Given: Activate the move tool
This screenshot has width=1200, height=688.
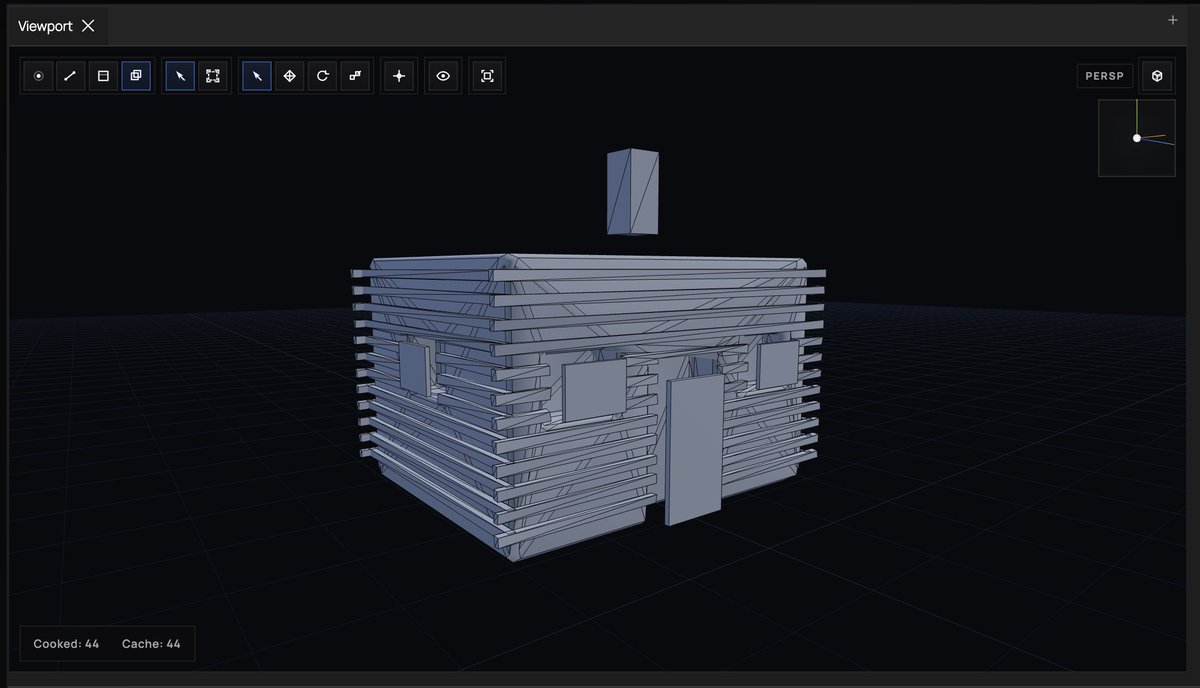Looking at the screenshot, I should (290, 76).
